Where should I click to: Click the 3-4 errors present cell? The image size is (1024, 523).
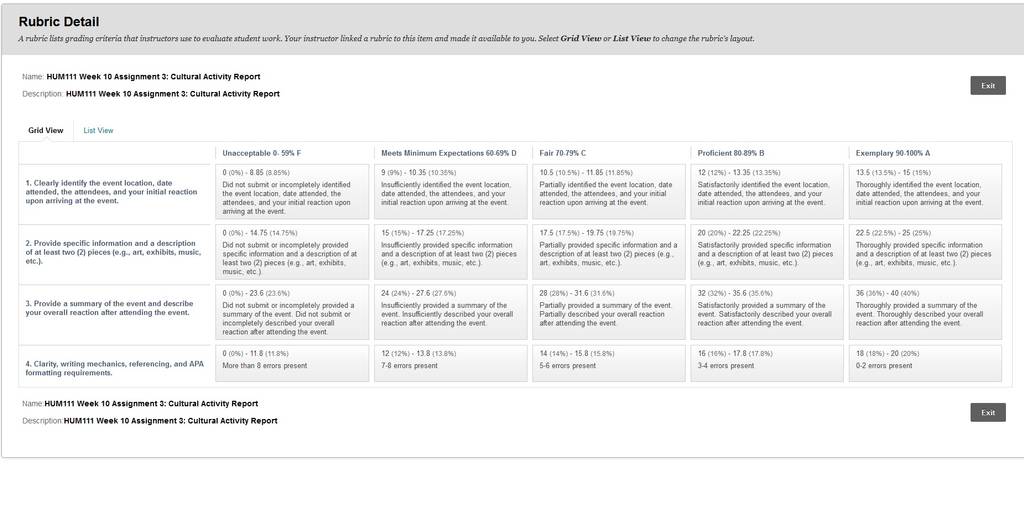click(x=767, y=363)
